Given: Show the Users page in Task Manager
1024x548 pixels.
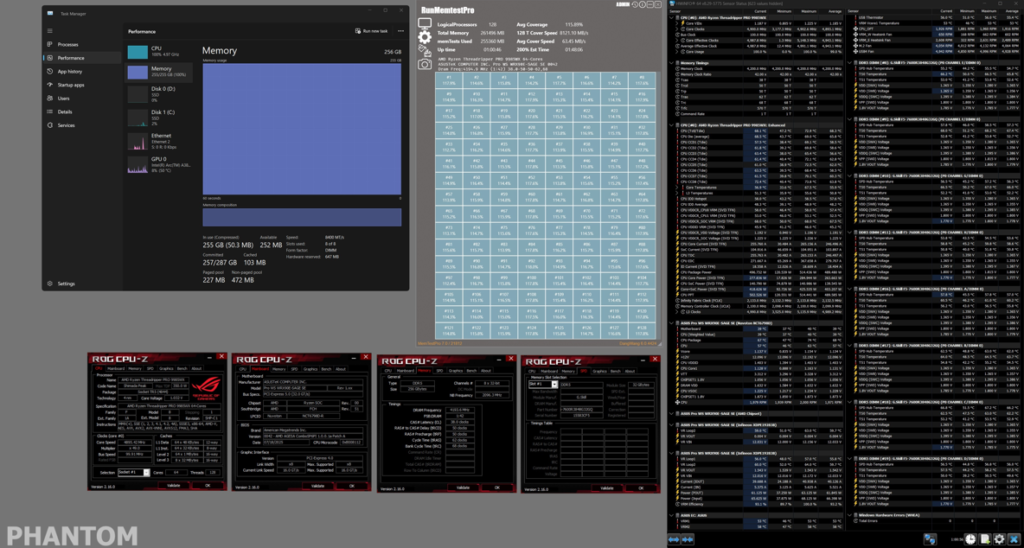Looking at the screenshot, I should (x=63, y=98).
